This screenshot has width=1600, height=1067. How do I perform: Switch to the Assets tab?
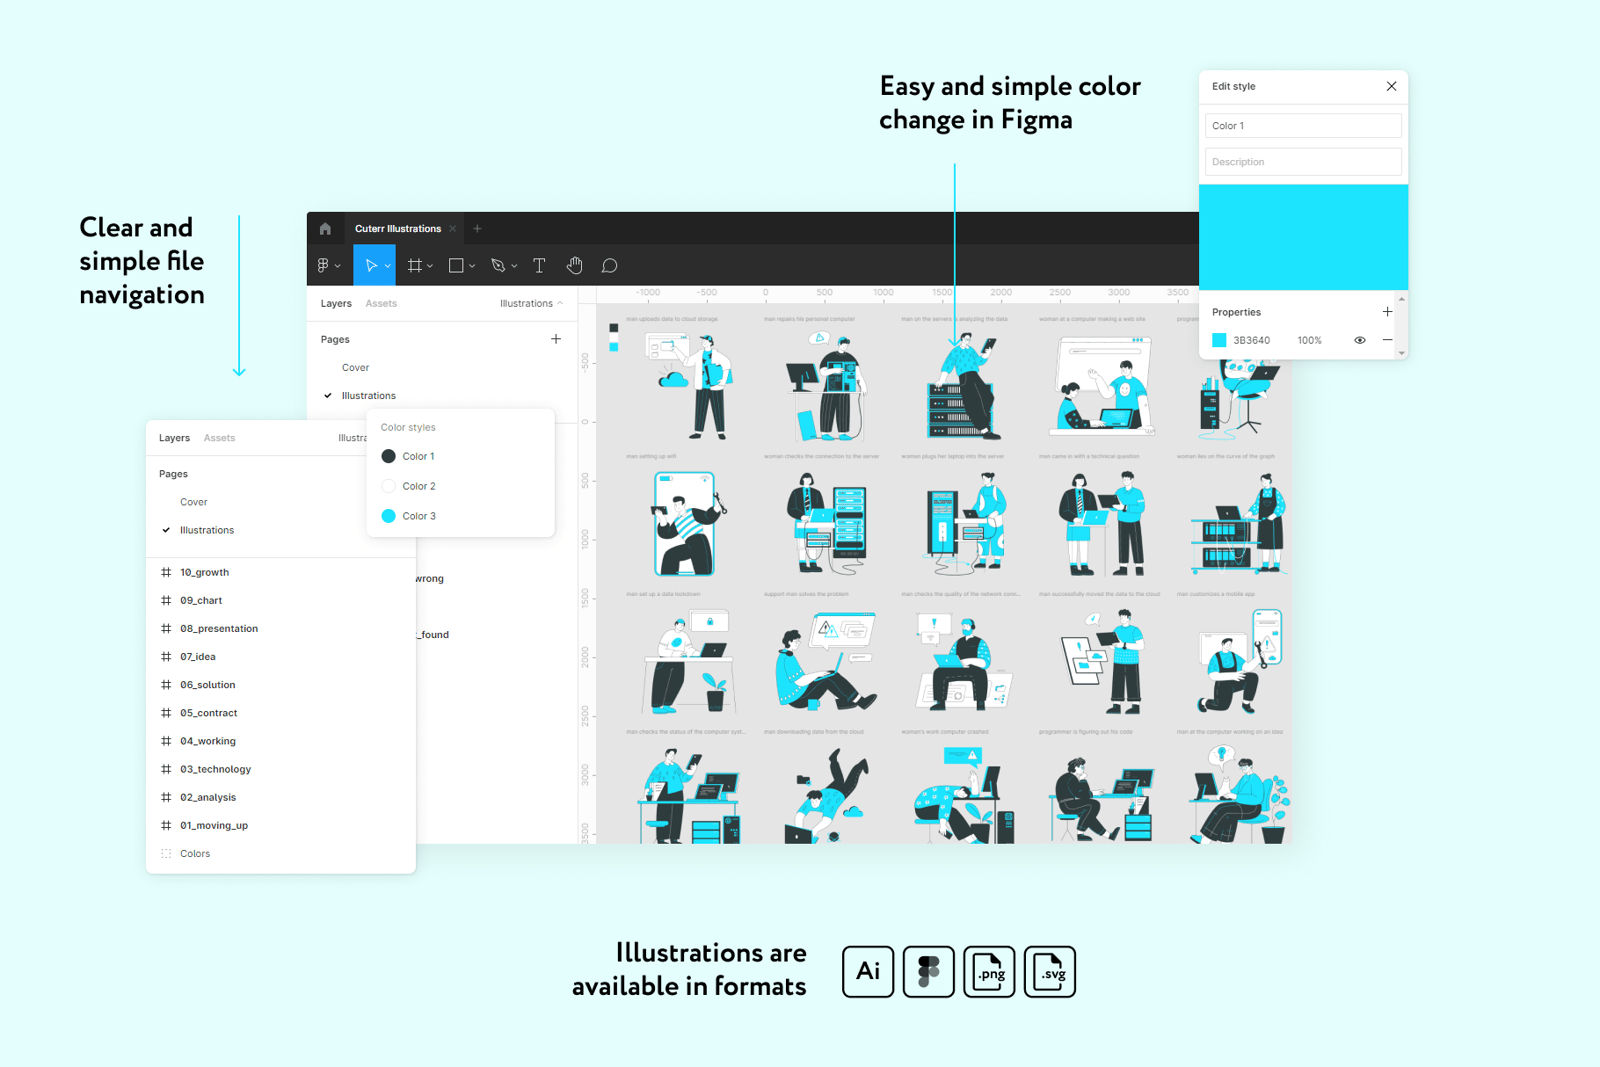[381, 304]
